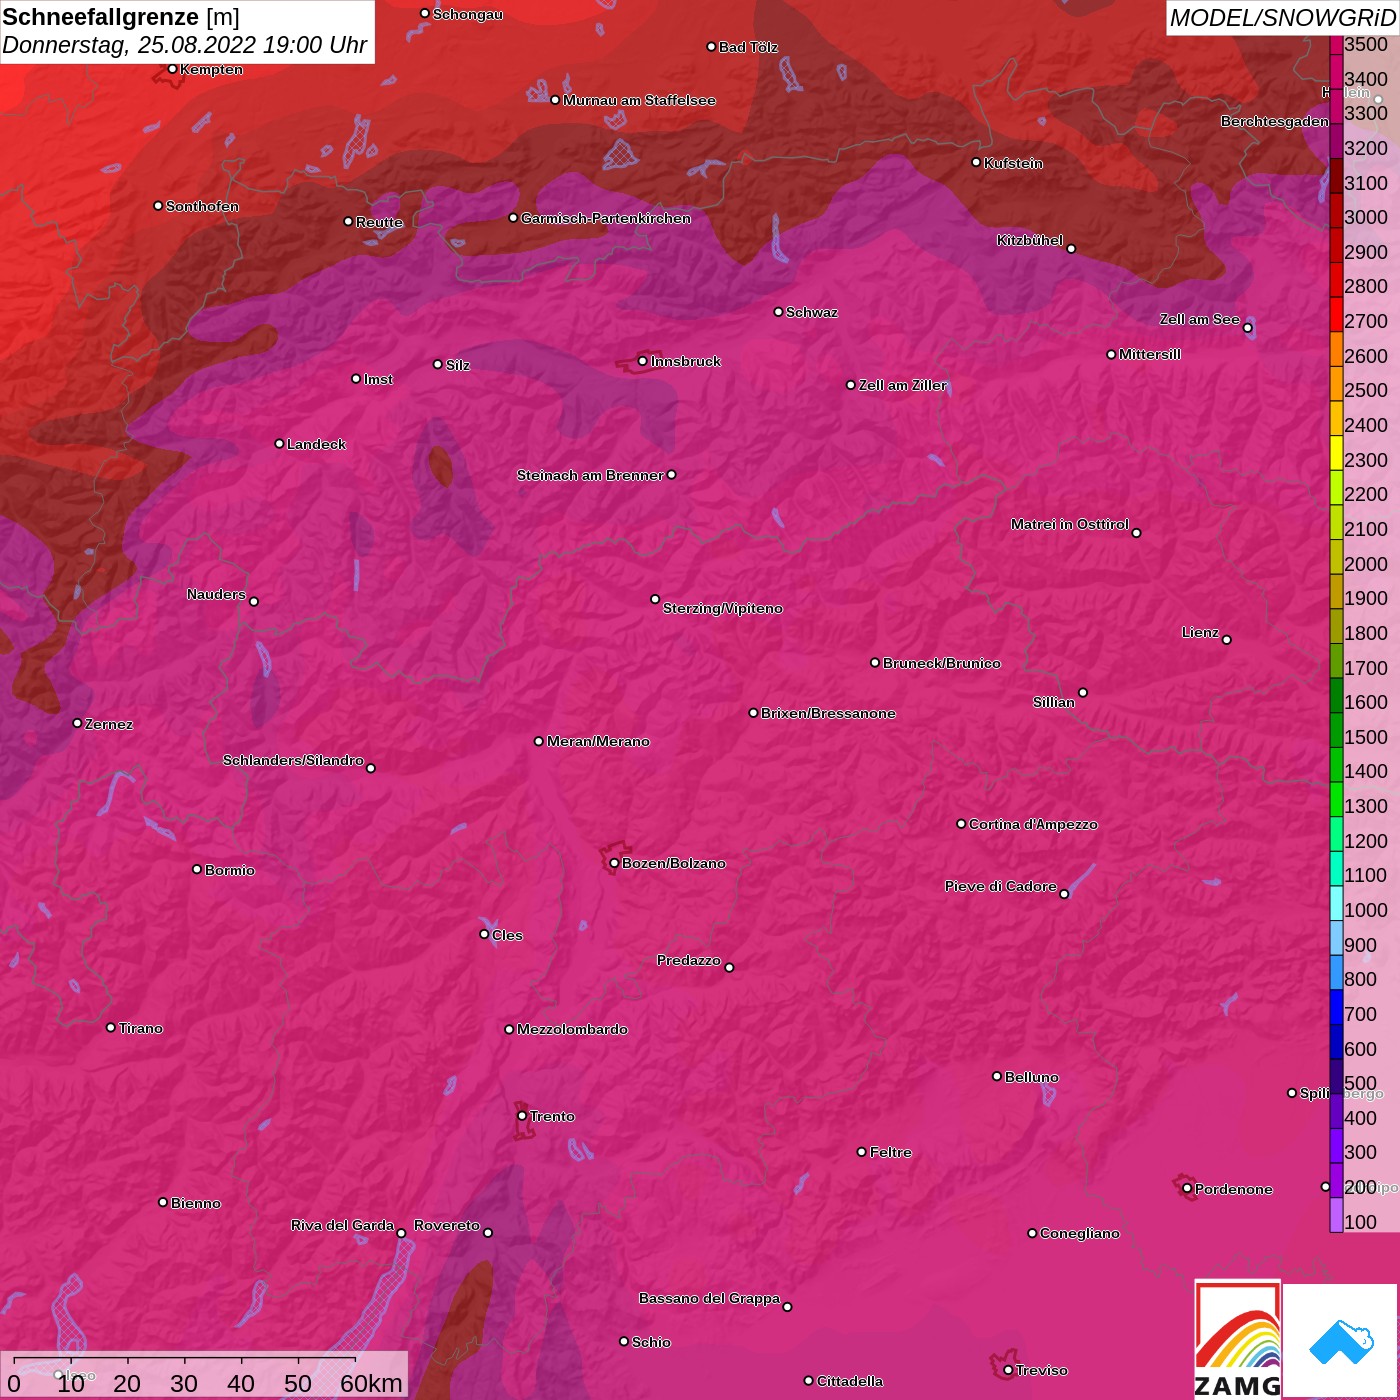1400x1400 pixels.
Task: Select the Schlanders/Silandro label
Action: click(x=293, y=760)
